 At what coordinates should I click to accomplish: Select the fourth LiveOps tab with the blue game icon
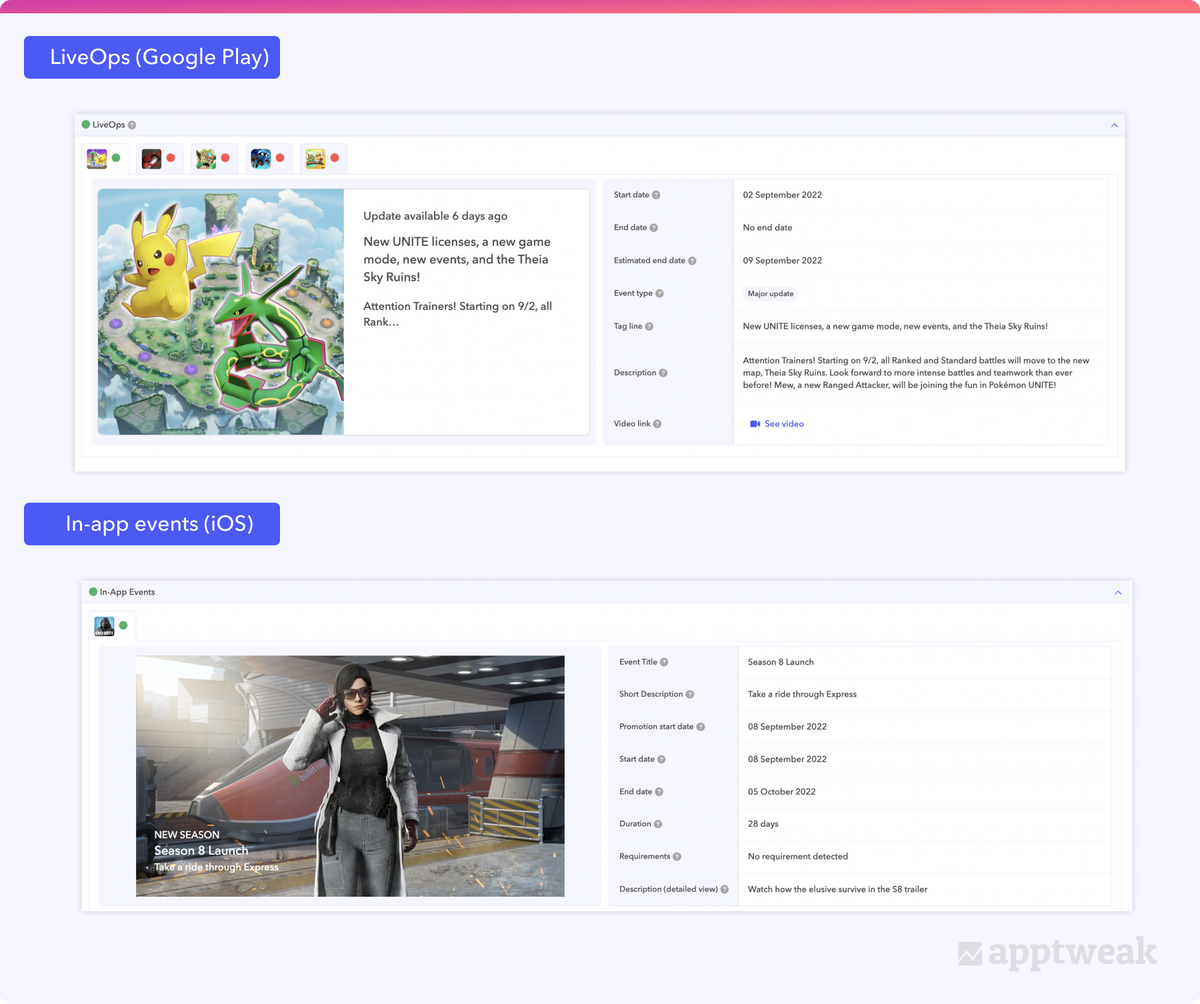(268, 159)
